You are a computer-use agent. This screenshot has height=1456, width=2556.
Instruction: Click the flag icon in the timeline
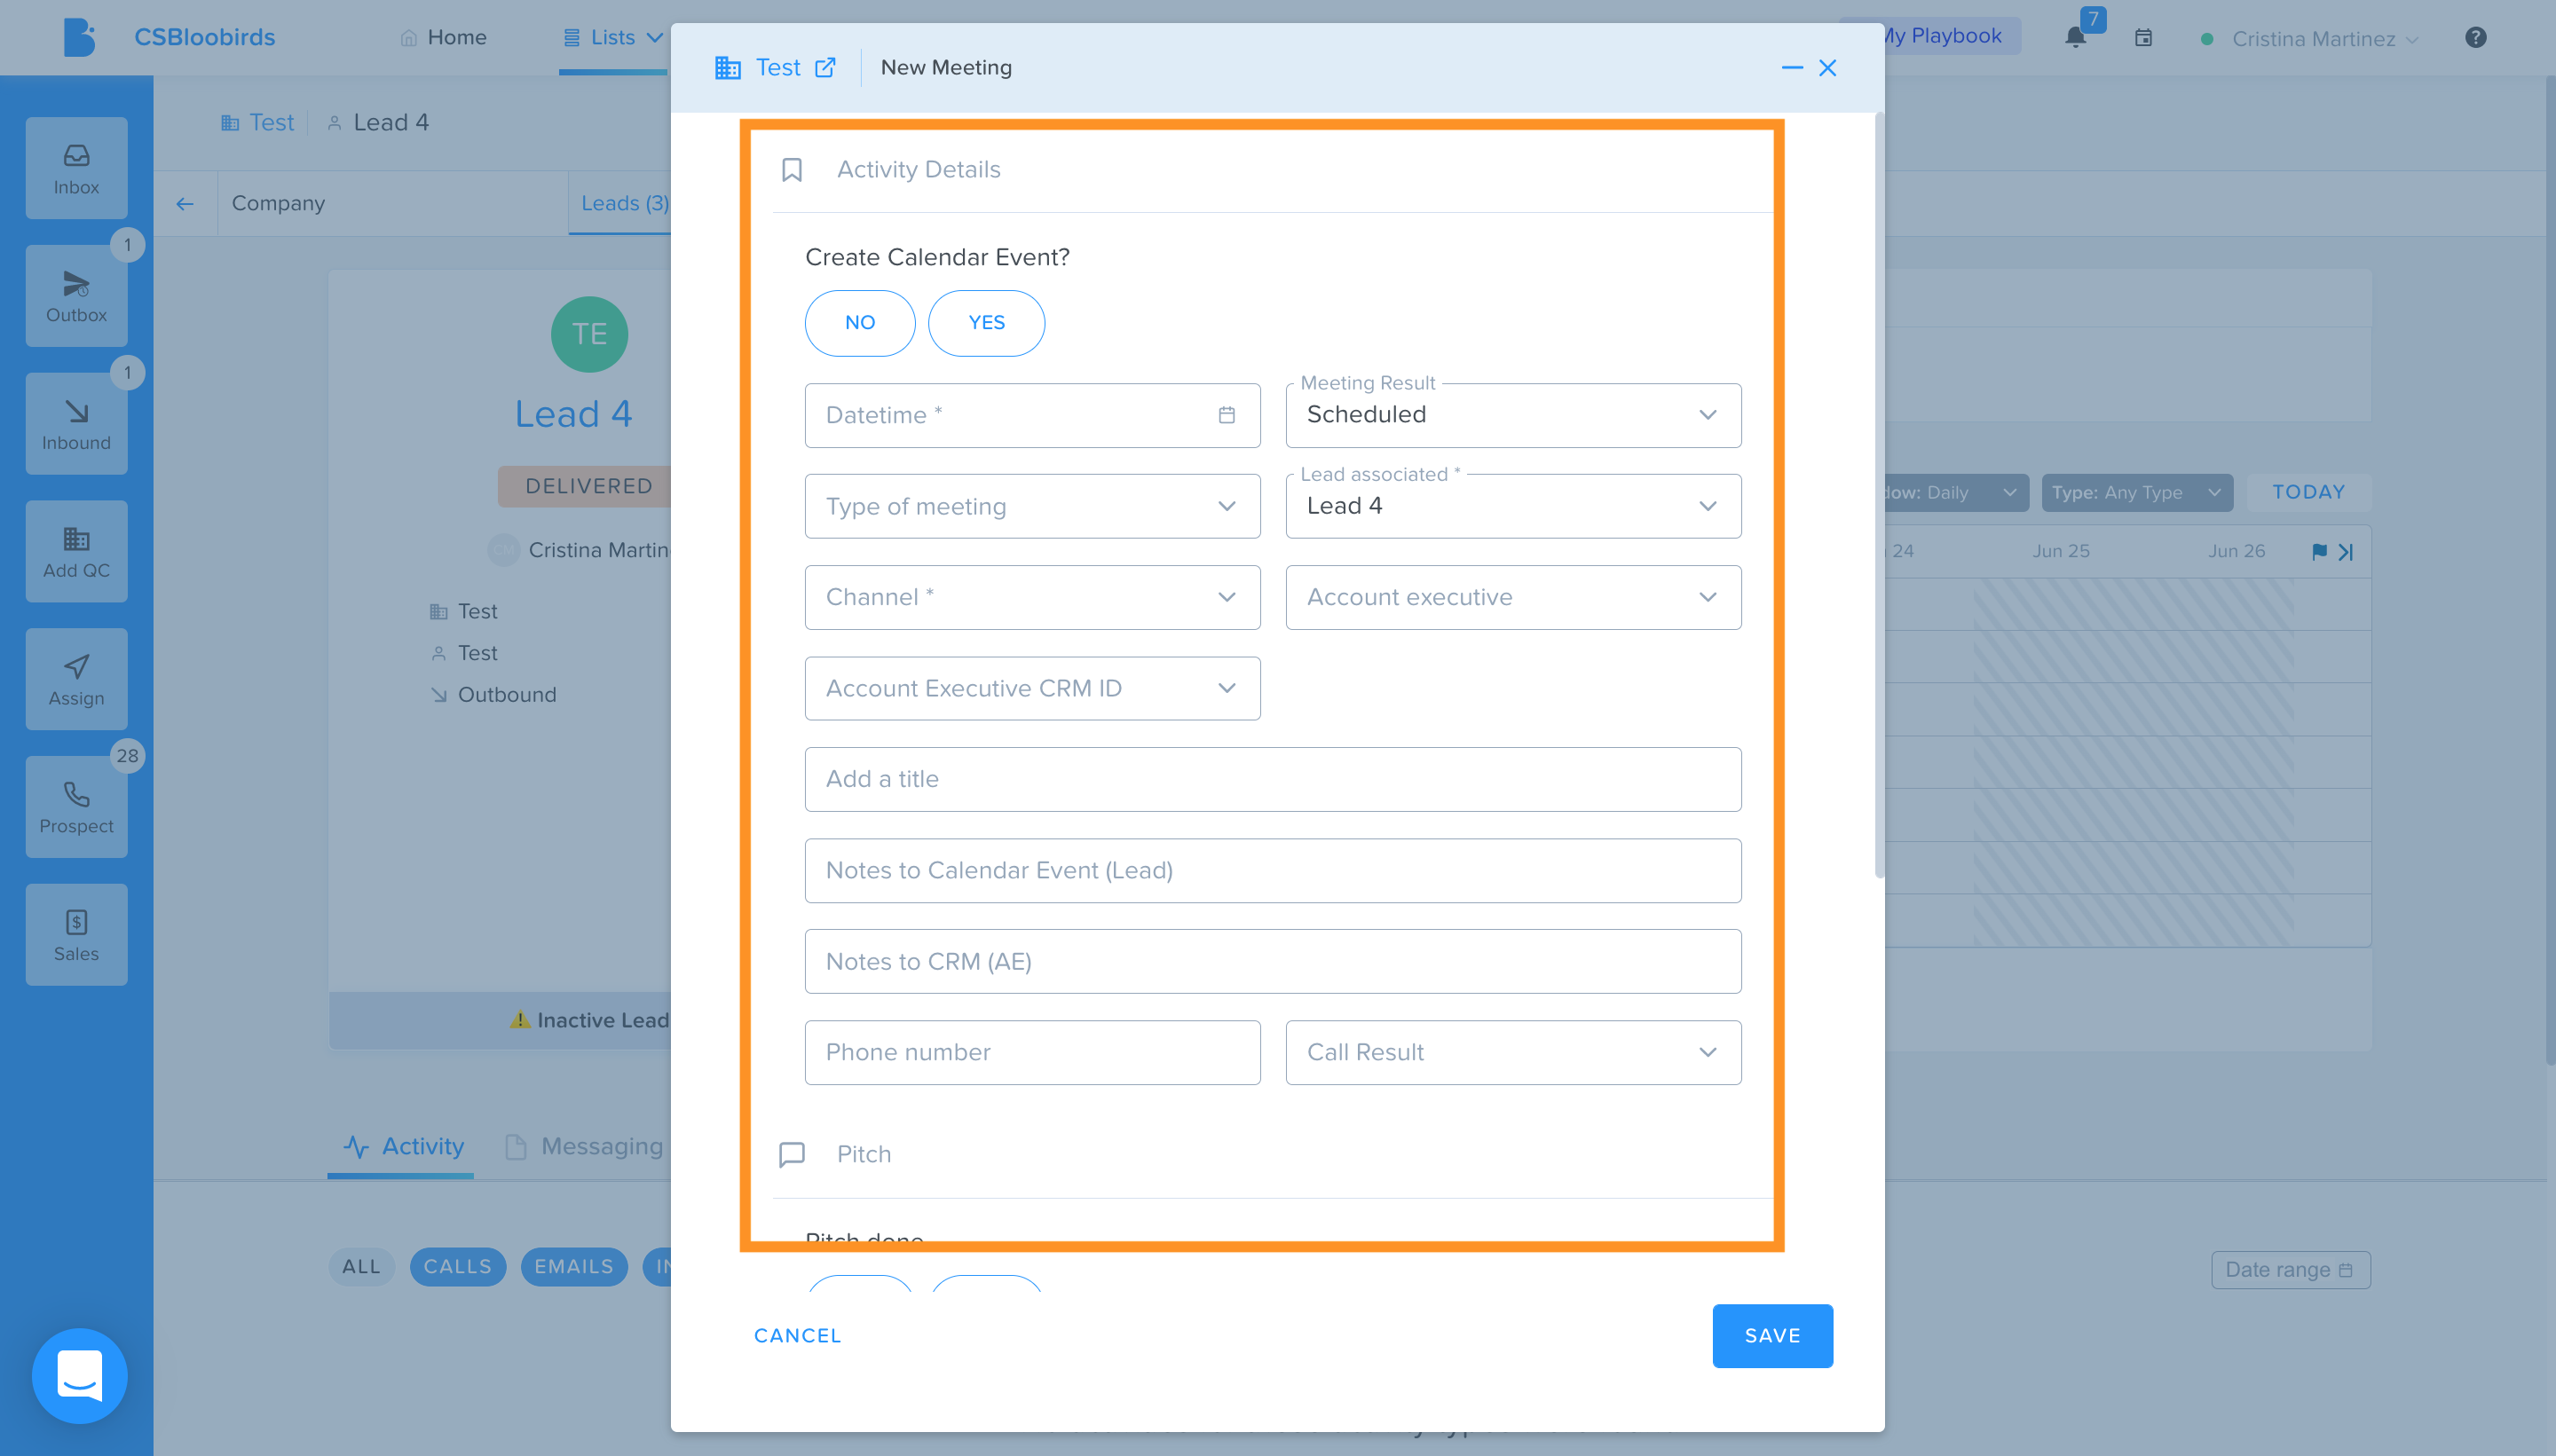click(x=2320, y=552)
